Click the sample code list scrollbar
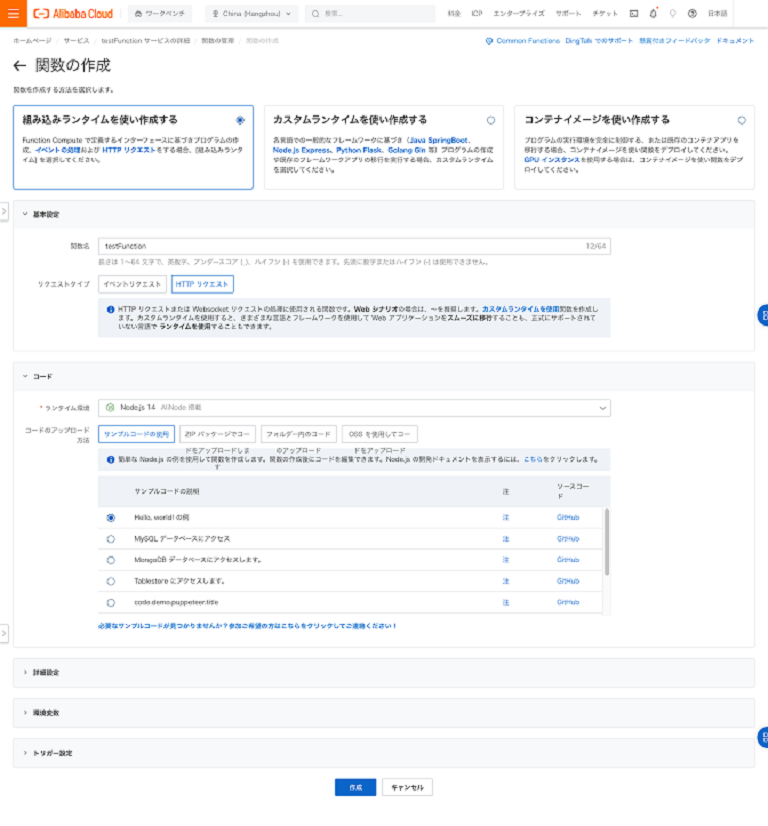The height and width of the screenshot is (826, 768). click(607, 540)
